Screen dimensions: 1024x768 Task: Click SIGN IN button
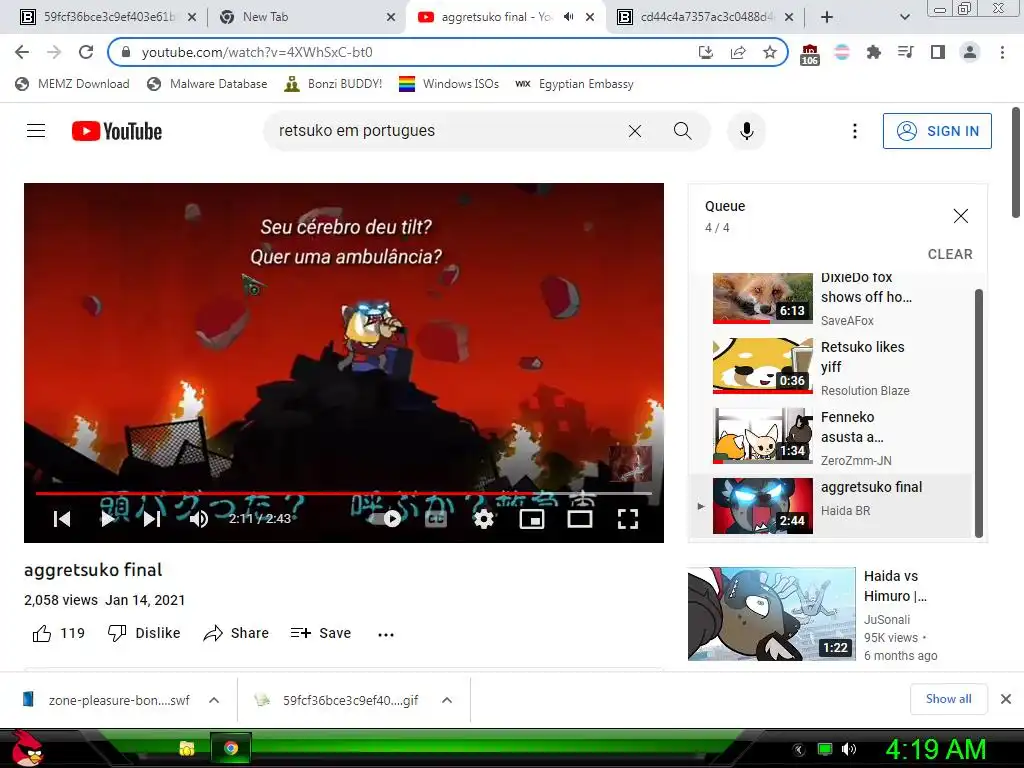936,131
